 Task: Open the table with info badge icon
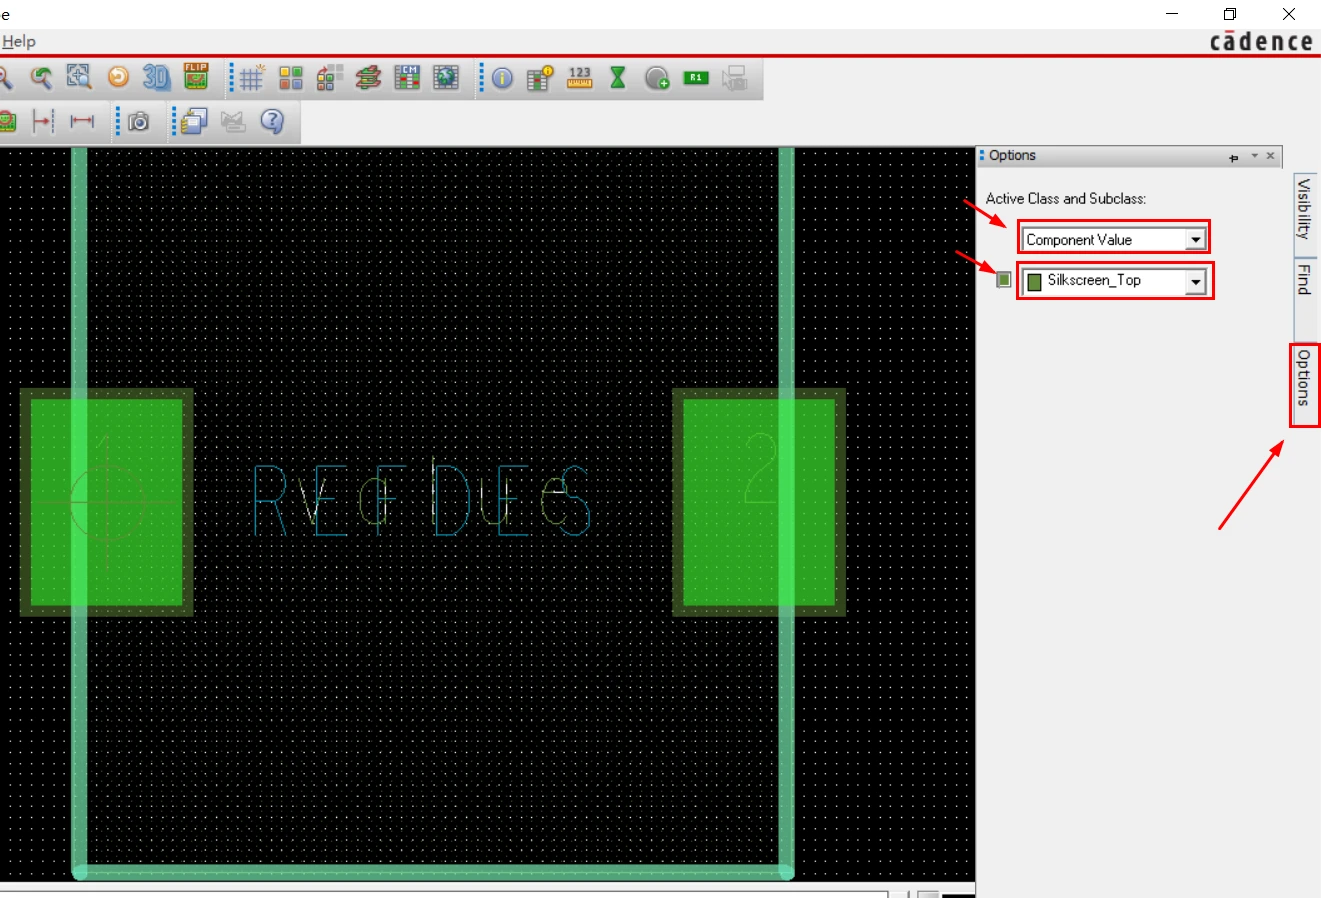click(540, 78)
